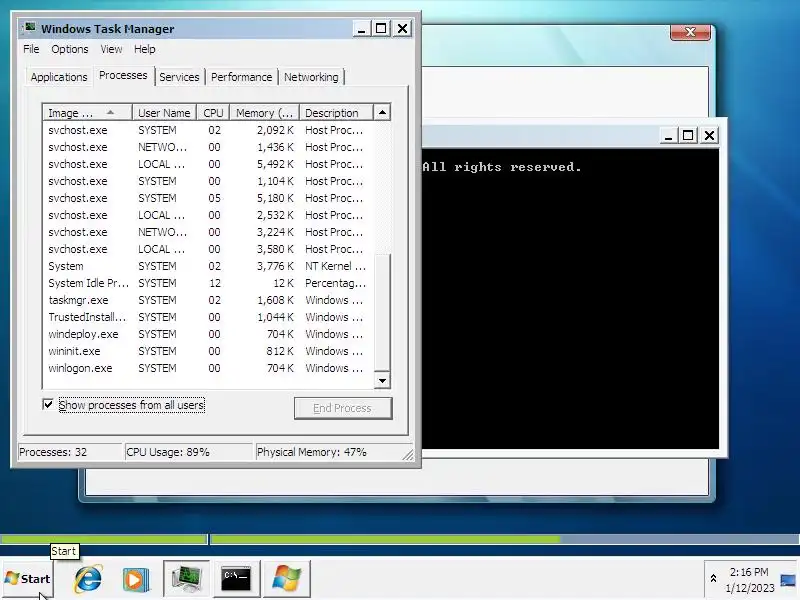Sort by the Image Name column
800x600 pixels.
(x=87, y=112)
